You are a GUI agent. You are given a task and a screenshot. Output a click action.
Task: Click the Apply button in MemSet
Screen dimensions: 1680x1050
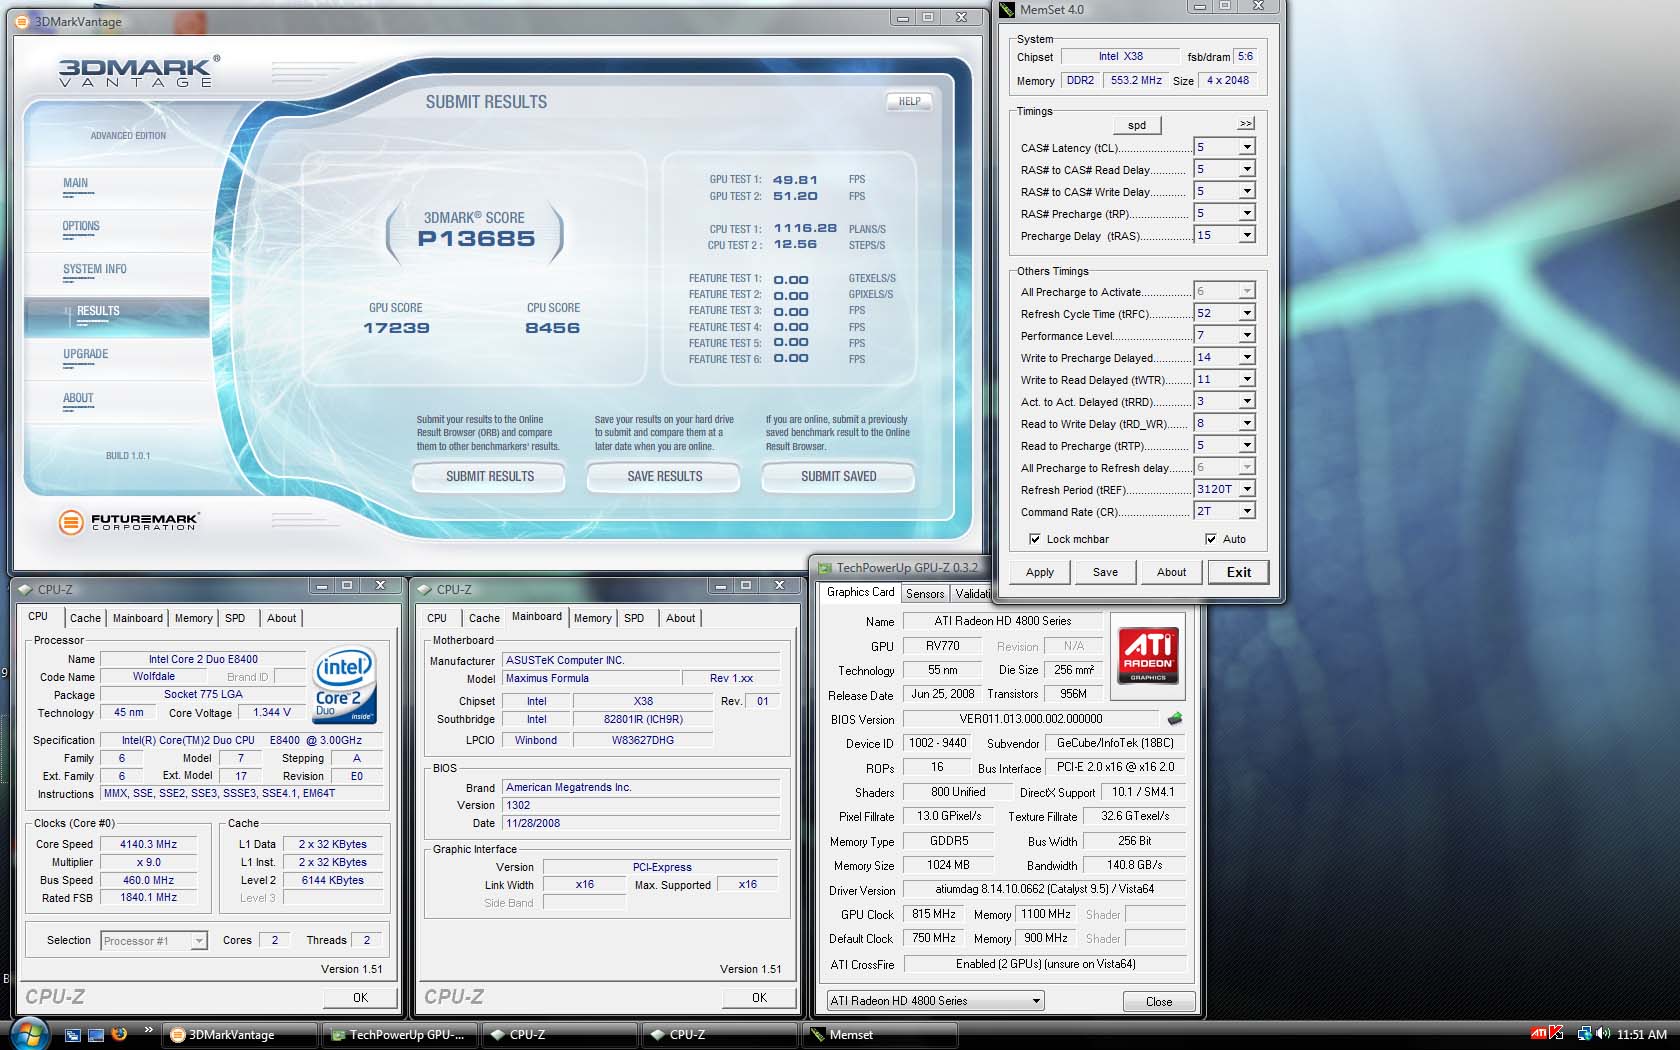coord(1040,572)
